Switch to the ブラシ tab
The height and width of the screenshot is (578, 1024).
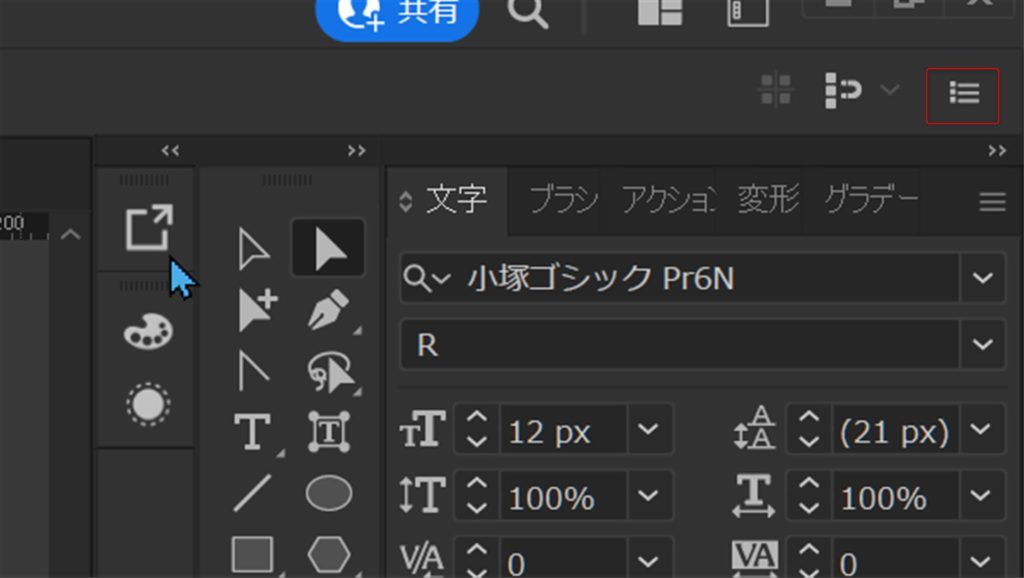[563, 201]
